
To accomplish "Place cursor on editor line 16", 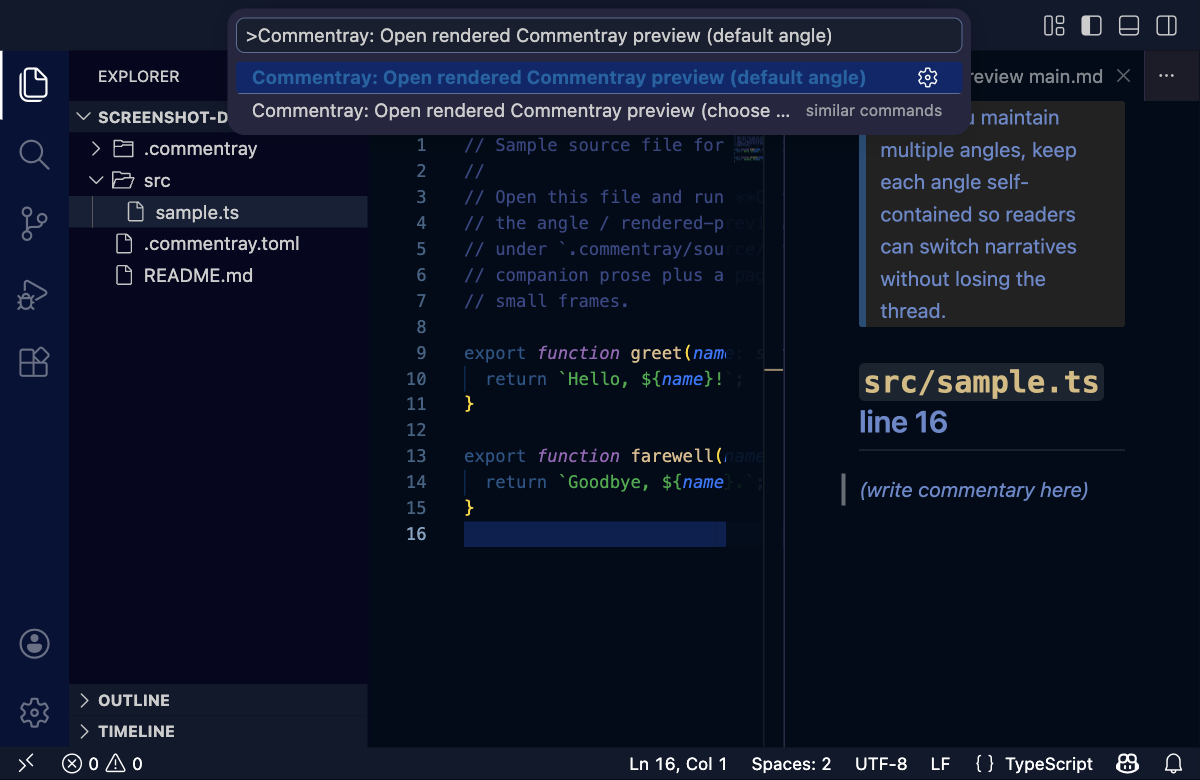I will 594,534.
